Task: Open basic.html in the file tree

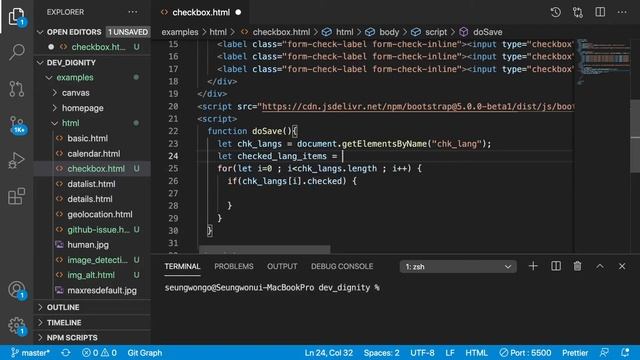Action: point(88,138)
